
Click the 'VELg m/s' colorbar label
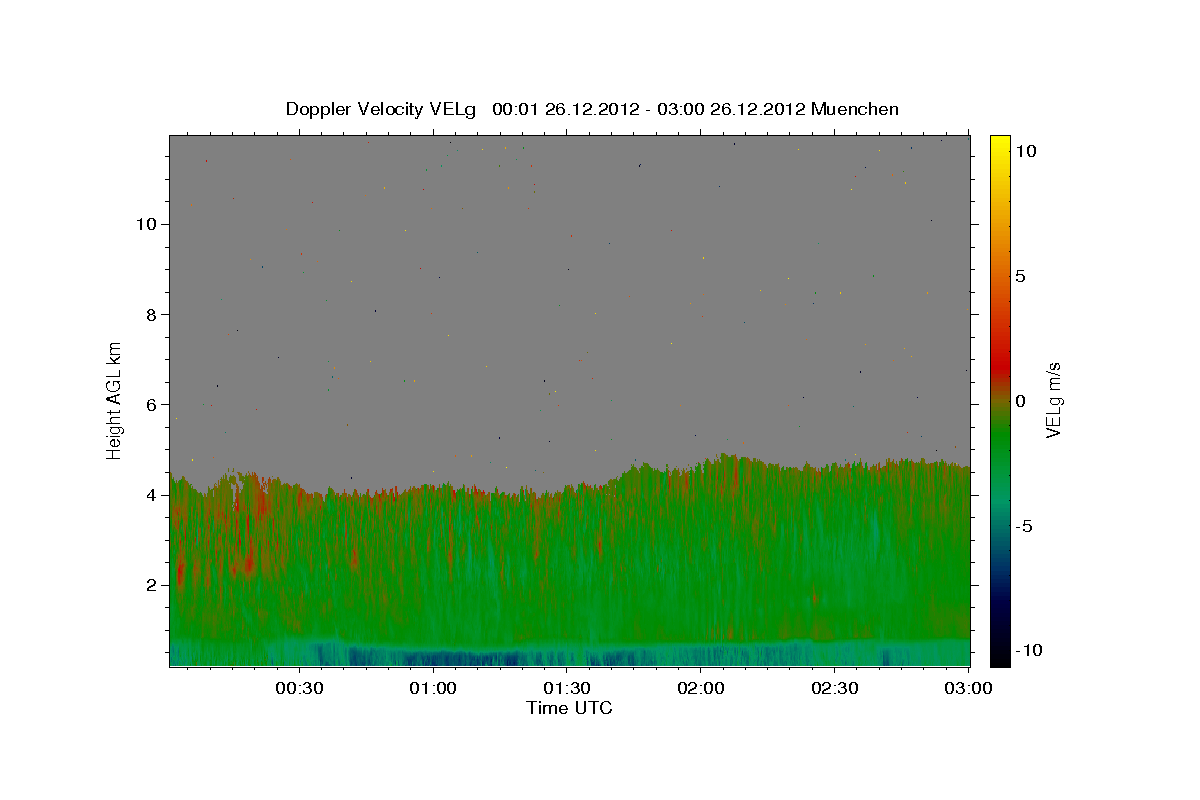point(1052,399)
